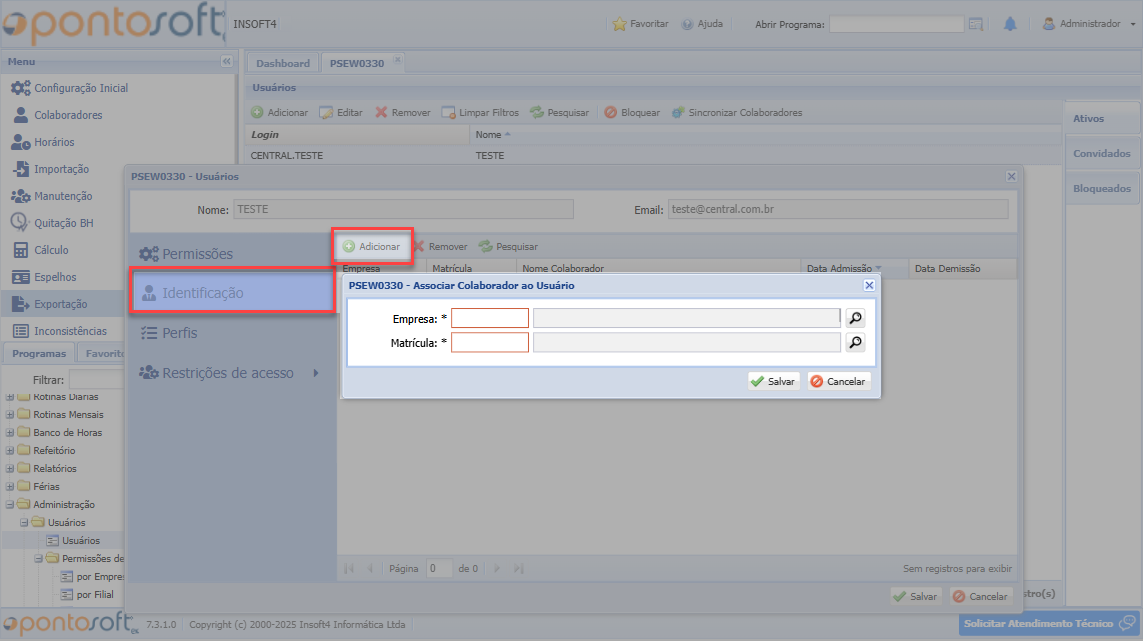Click the notifications bell icon

click(x=1010, y=24)
